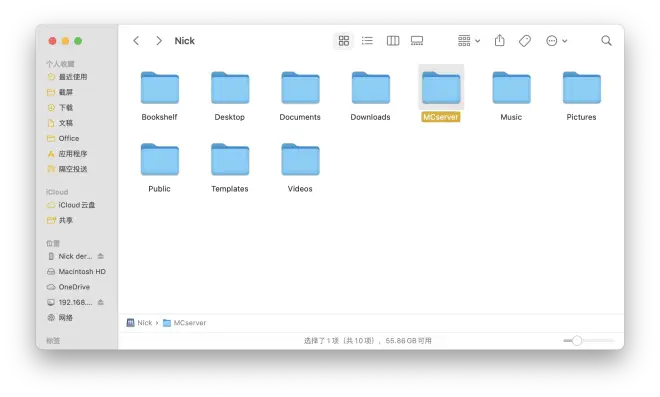The width and height of the screenshot is (660, 397).
Task: Open 下载 in the sidebar
Action: [60, 107]
